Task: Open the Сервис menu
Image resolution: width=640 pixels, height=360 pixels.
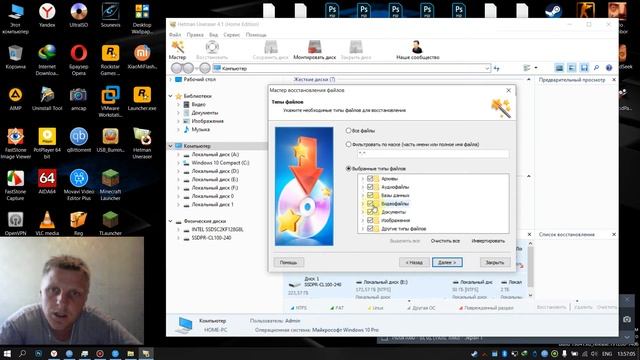Action: [231, 35]
